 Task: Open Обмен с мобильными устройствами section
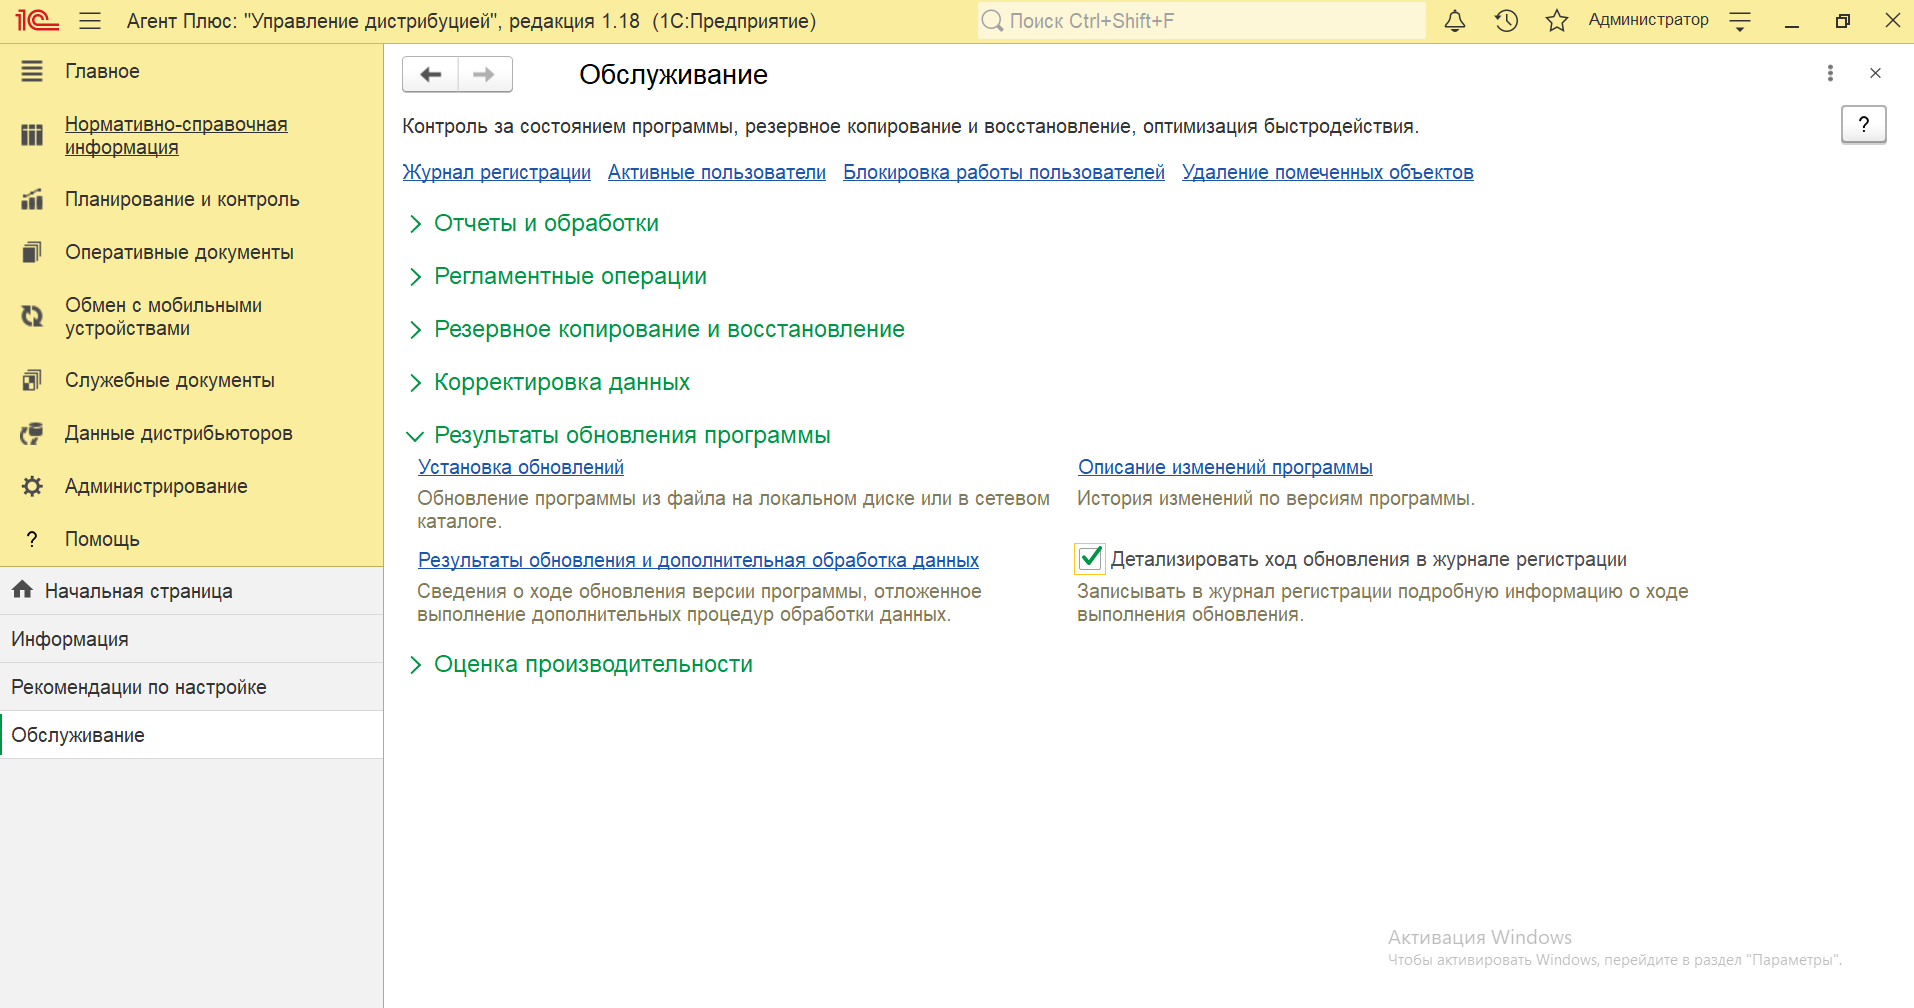[163, 316]
